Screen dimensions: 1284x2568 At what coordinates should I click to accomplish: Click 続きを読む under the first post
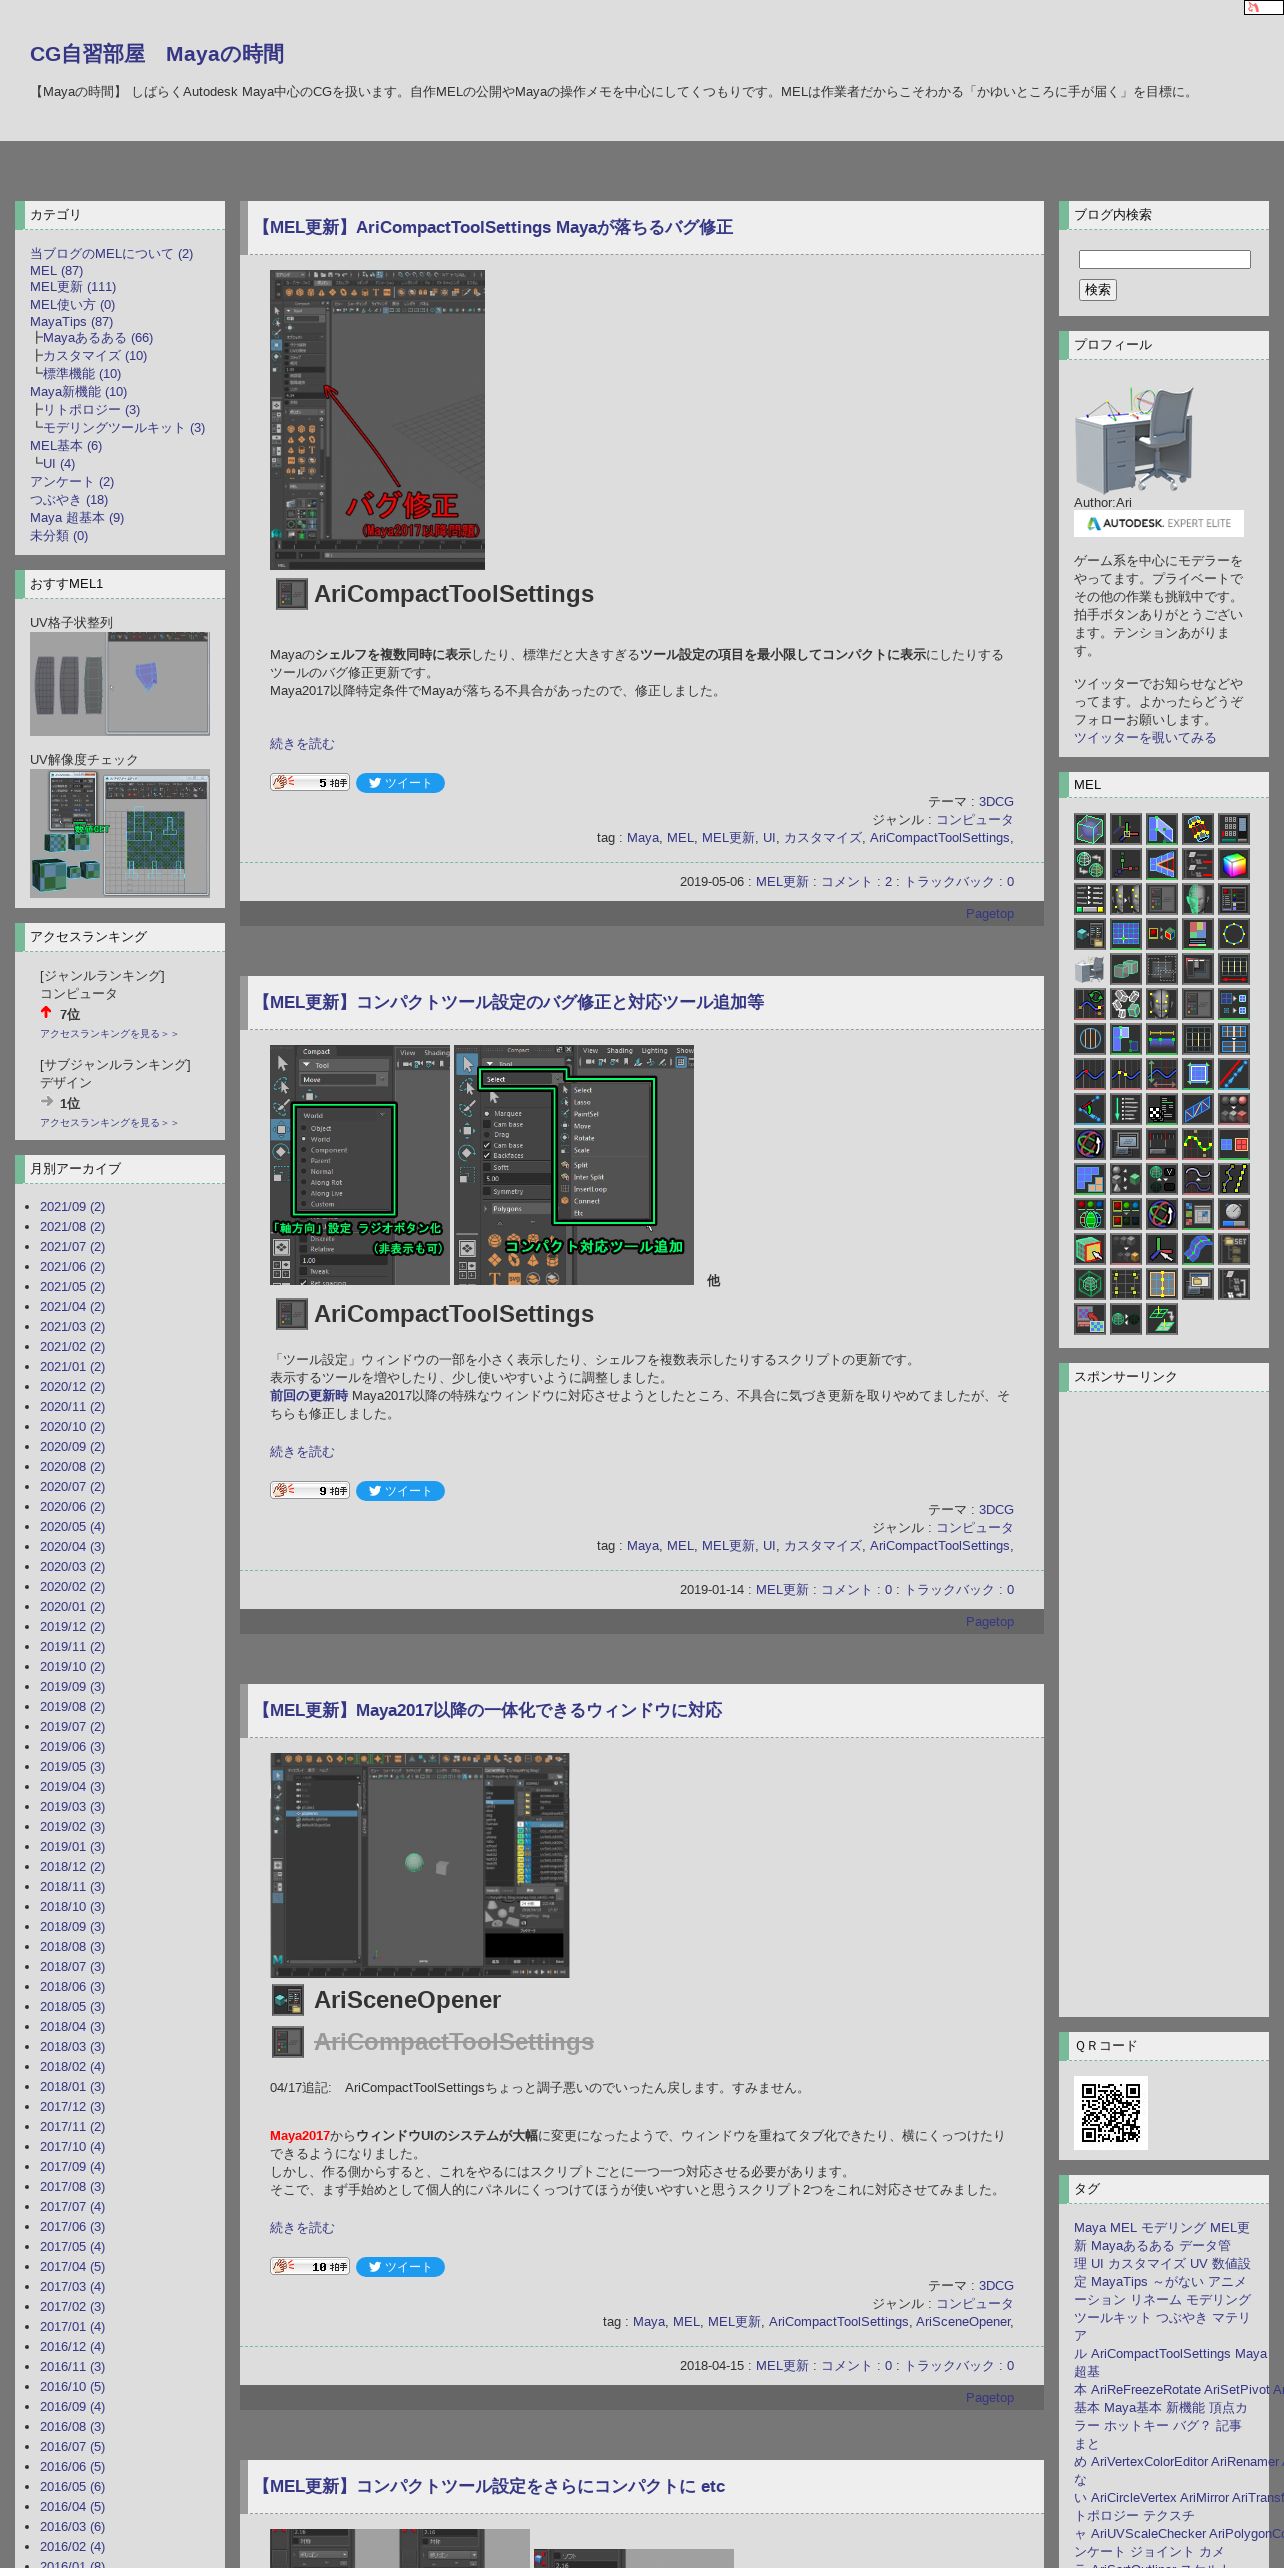pos(302,743)
